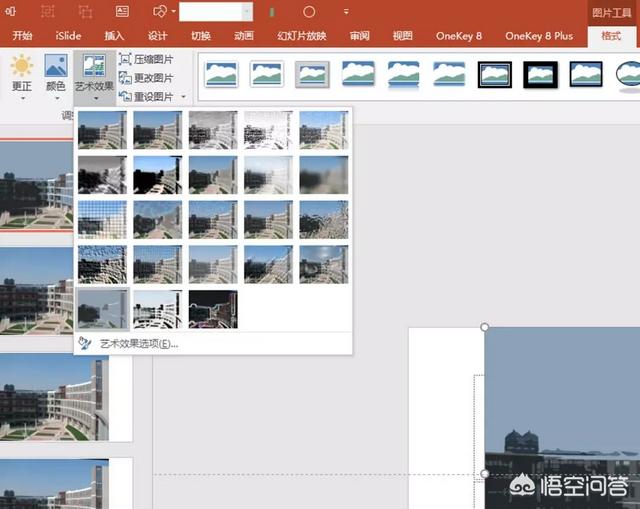This screenshot has width=640, height=509.
Task: Choose second artistic effect, row three
Action: click(158, 220)
